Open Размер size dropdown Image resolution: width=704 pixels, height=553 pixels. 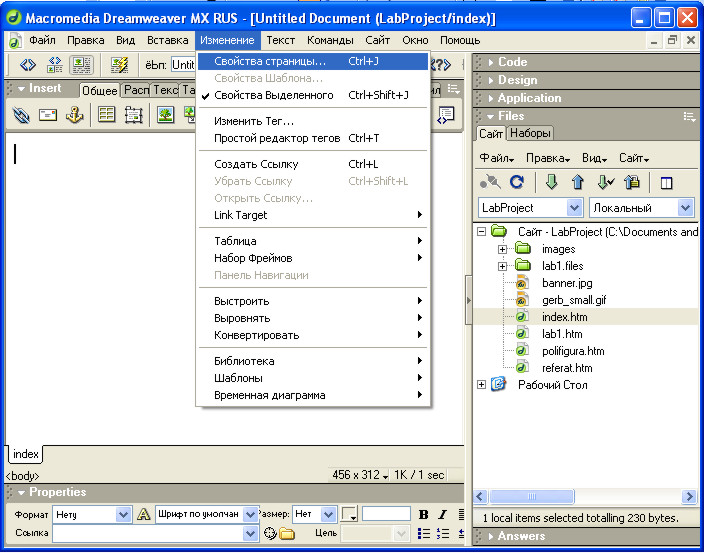[329, 514]
